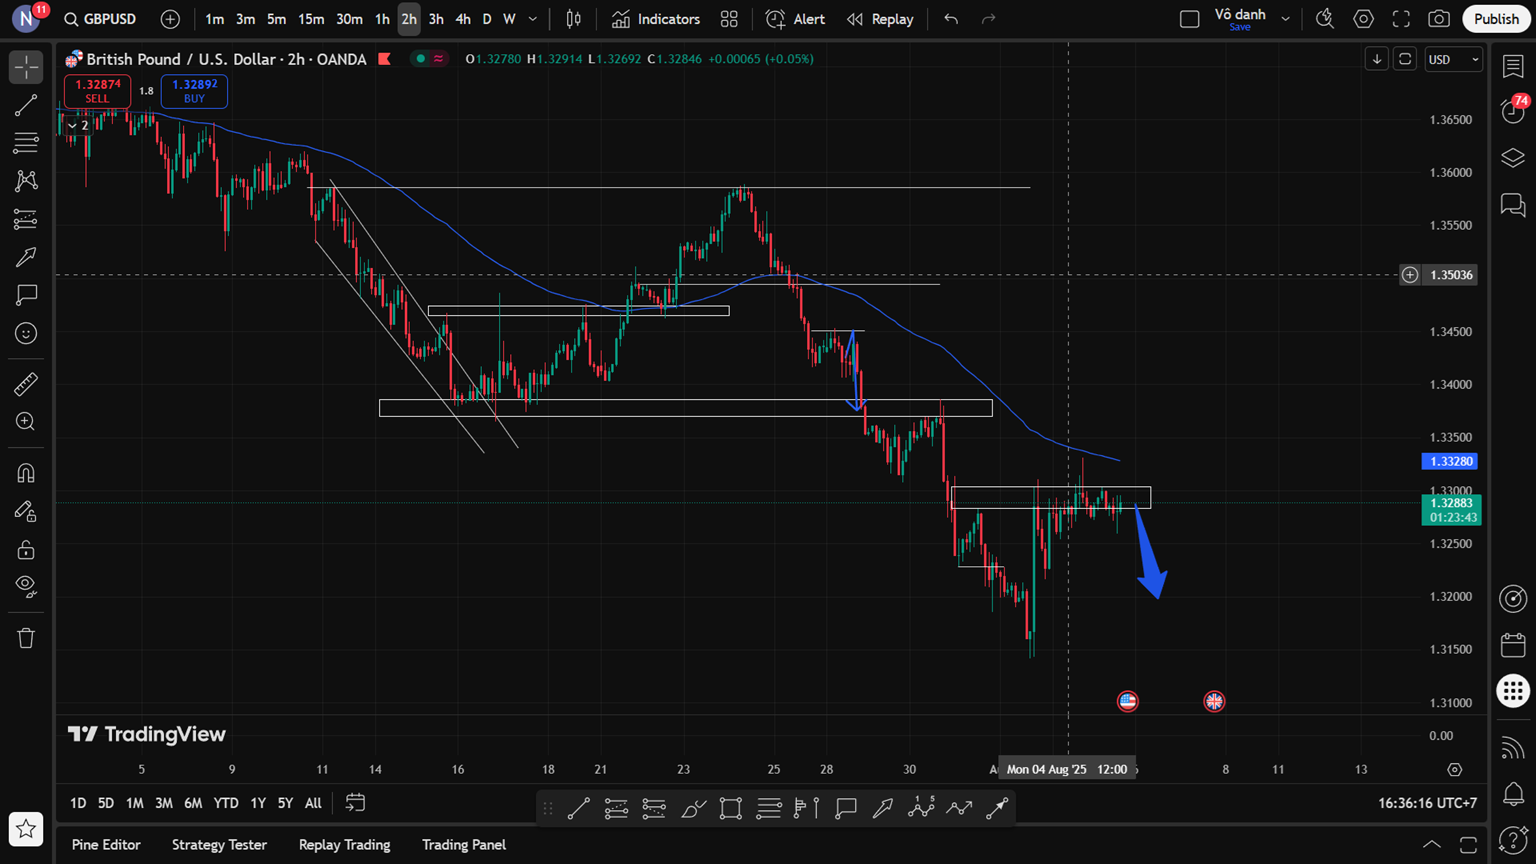Open the patterns drawing tool

click(x=26, y=181)
